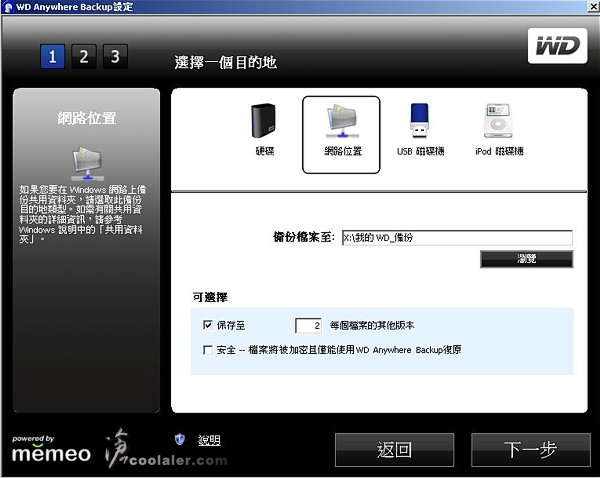Screen dimensions: 600x478
Task: Enable the 安全 encryption checkbox
Action: coord(208,350)
